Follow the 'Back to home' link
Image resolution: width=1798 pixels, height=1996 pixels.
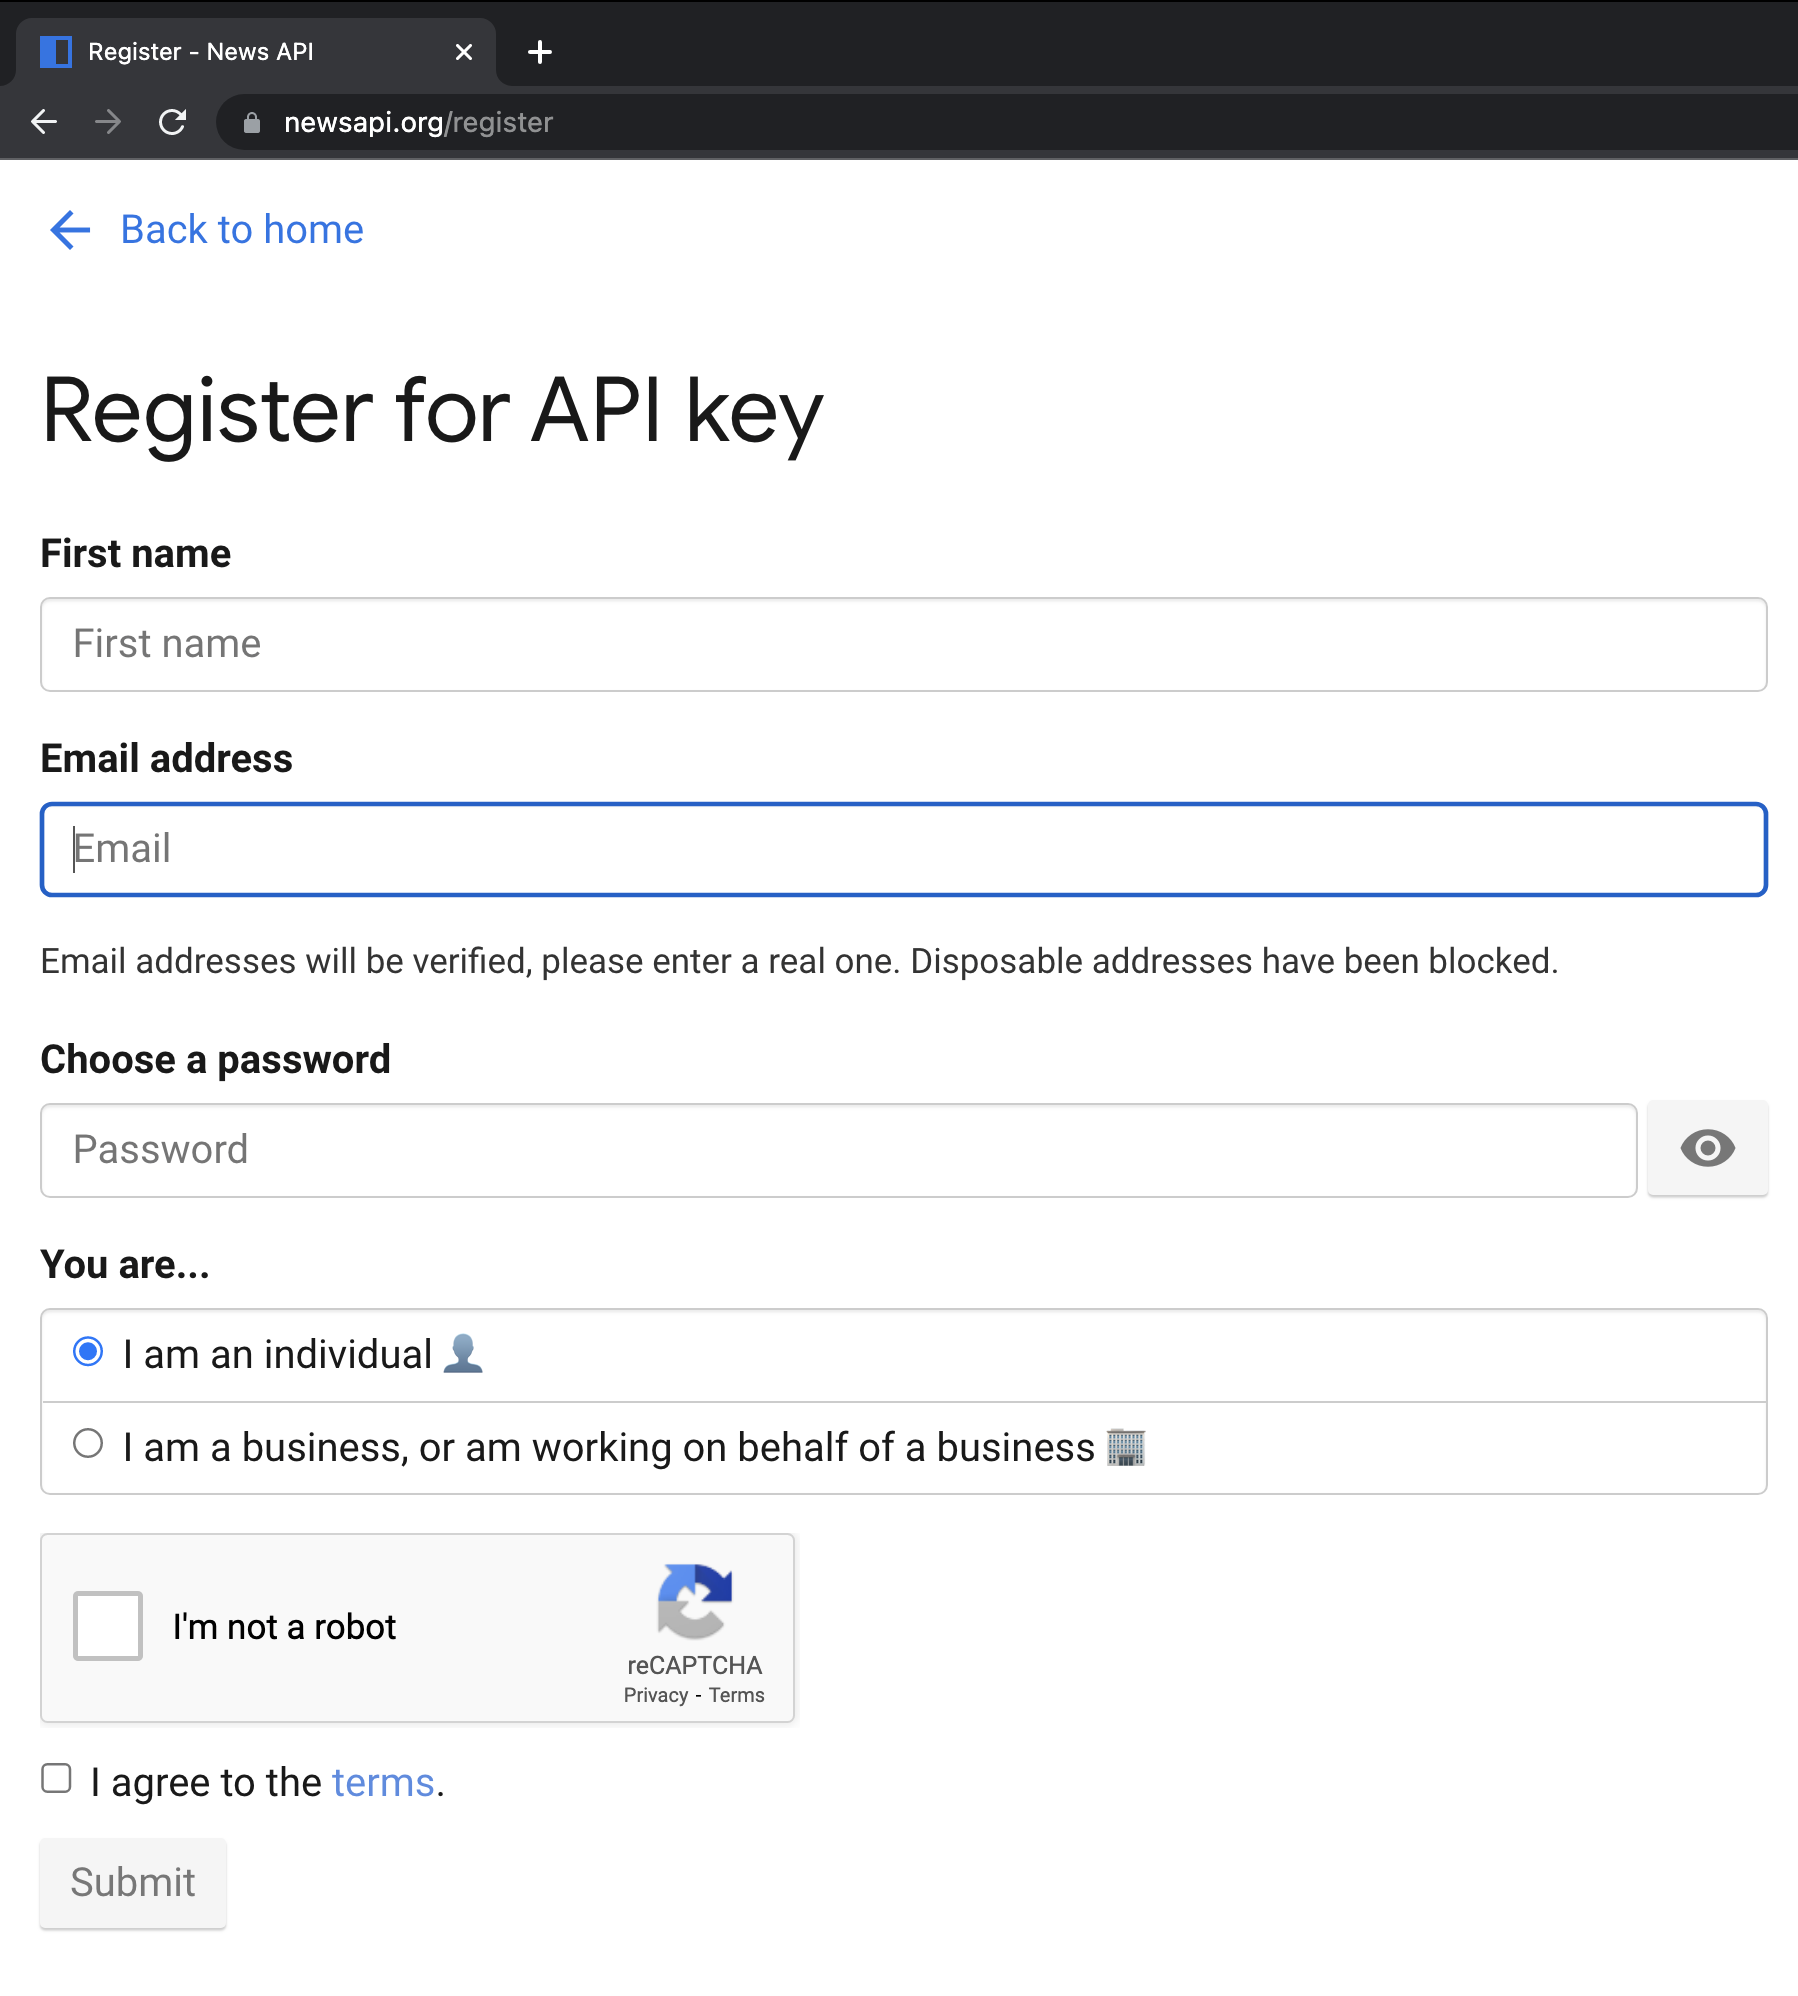click(241, 230)
